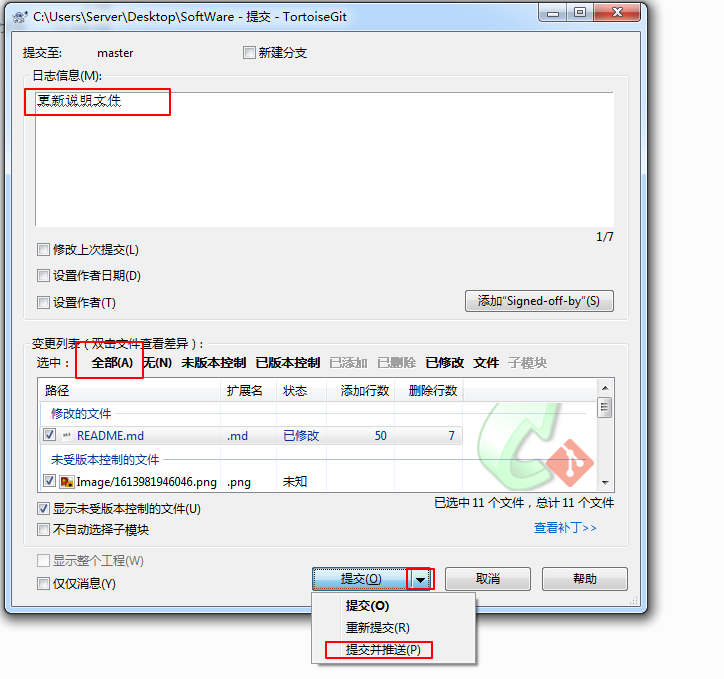Click the PNG image file icon
The height and width of the screenshot is (679, 724).
(x=66, y=482)
